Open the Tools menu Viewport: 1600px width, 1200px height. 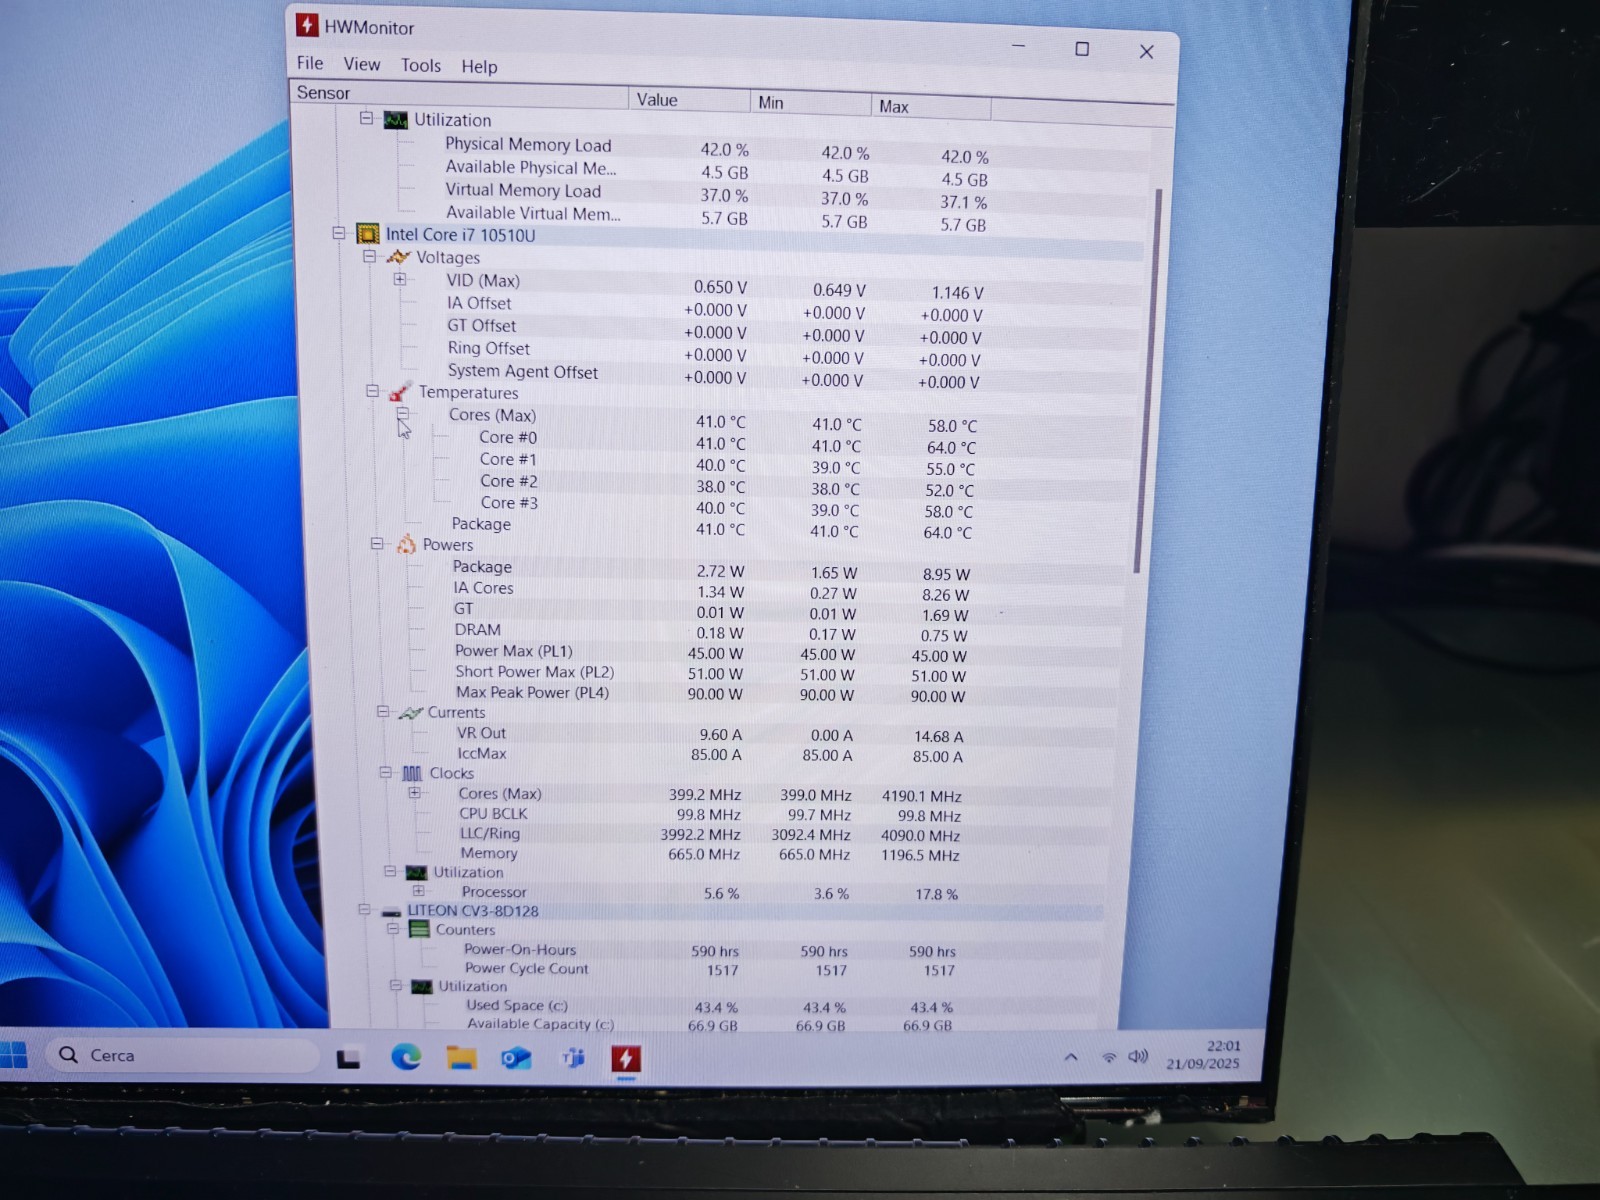pyautogui.click(x=421, y=65)
